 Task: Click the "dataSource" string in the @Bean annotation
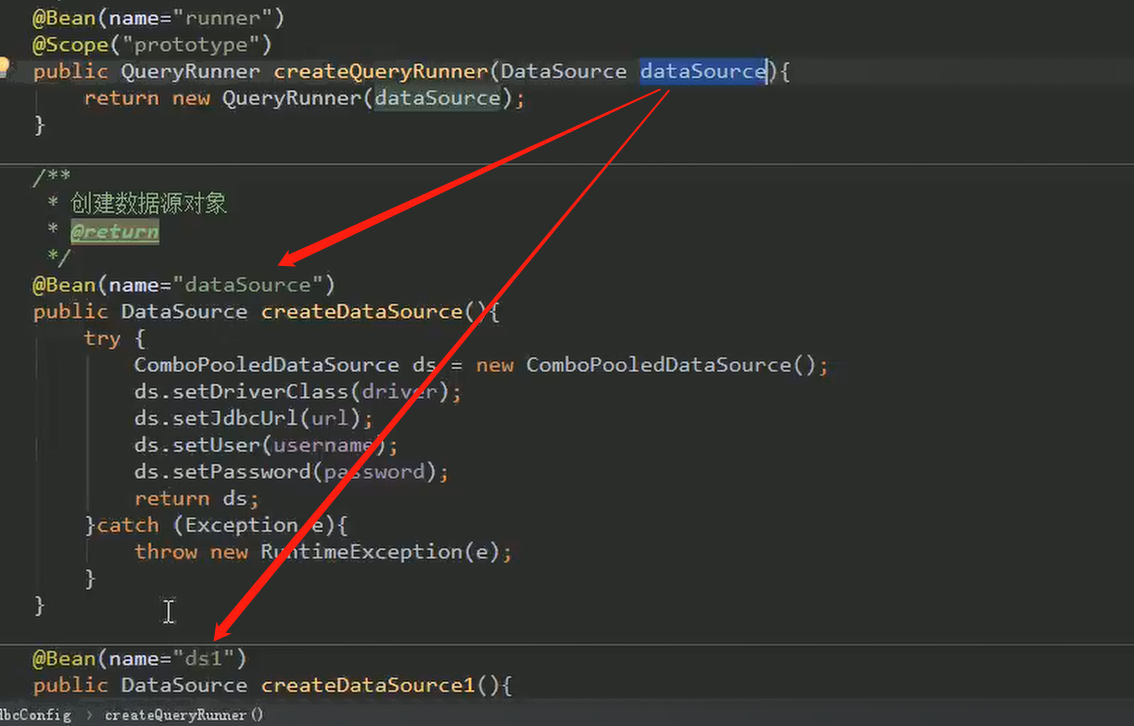click(x=247, y=285)
